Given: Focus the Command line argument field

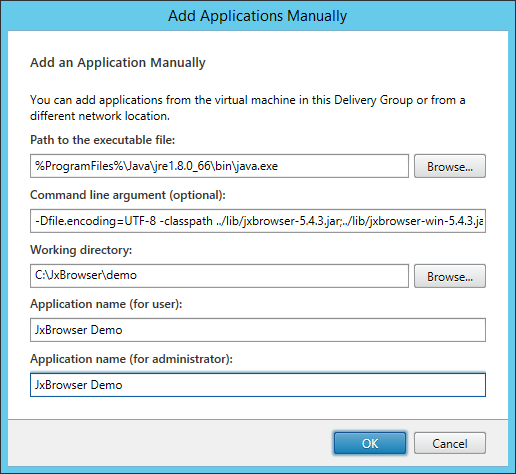Looking at the screenshot, I should coord(258,221).
